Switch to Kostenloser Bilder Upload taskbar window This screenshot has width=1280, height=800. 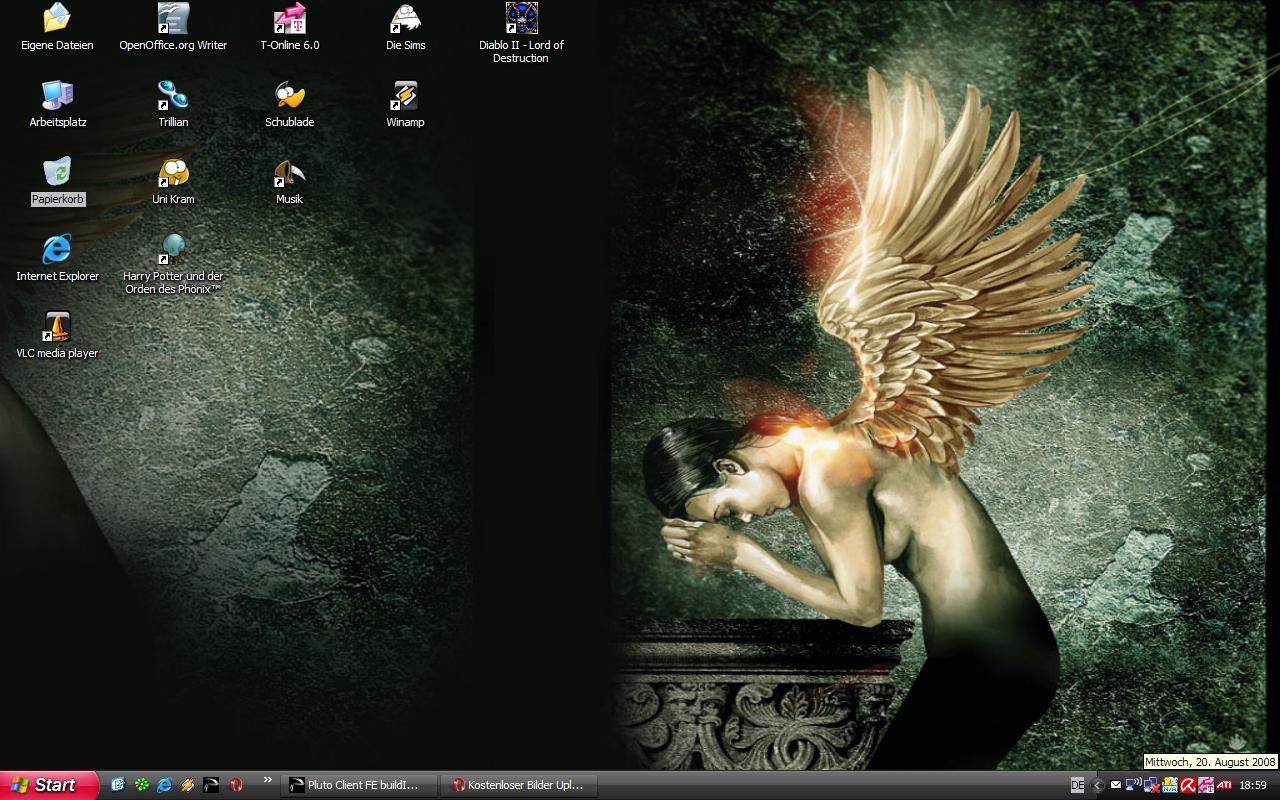click(518, 785)
